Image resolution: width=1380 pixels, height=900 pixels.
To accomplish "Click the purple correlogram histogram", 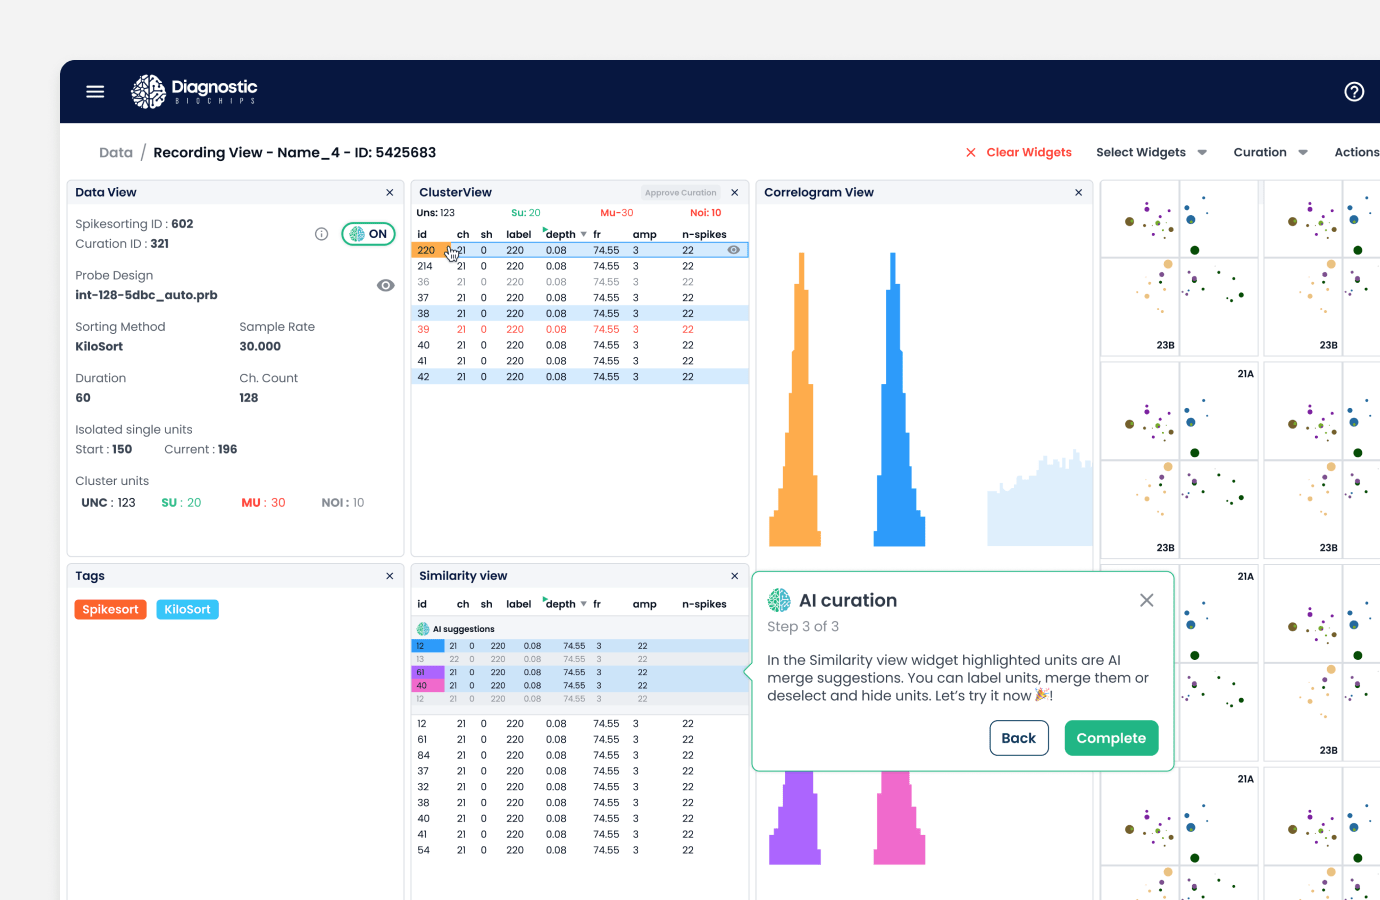I will tap(796, 817).
